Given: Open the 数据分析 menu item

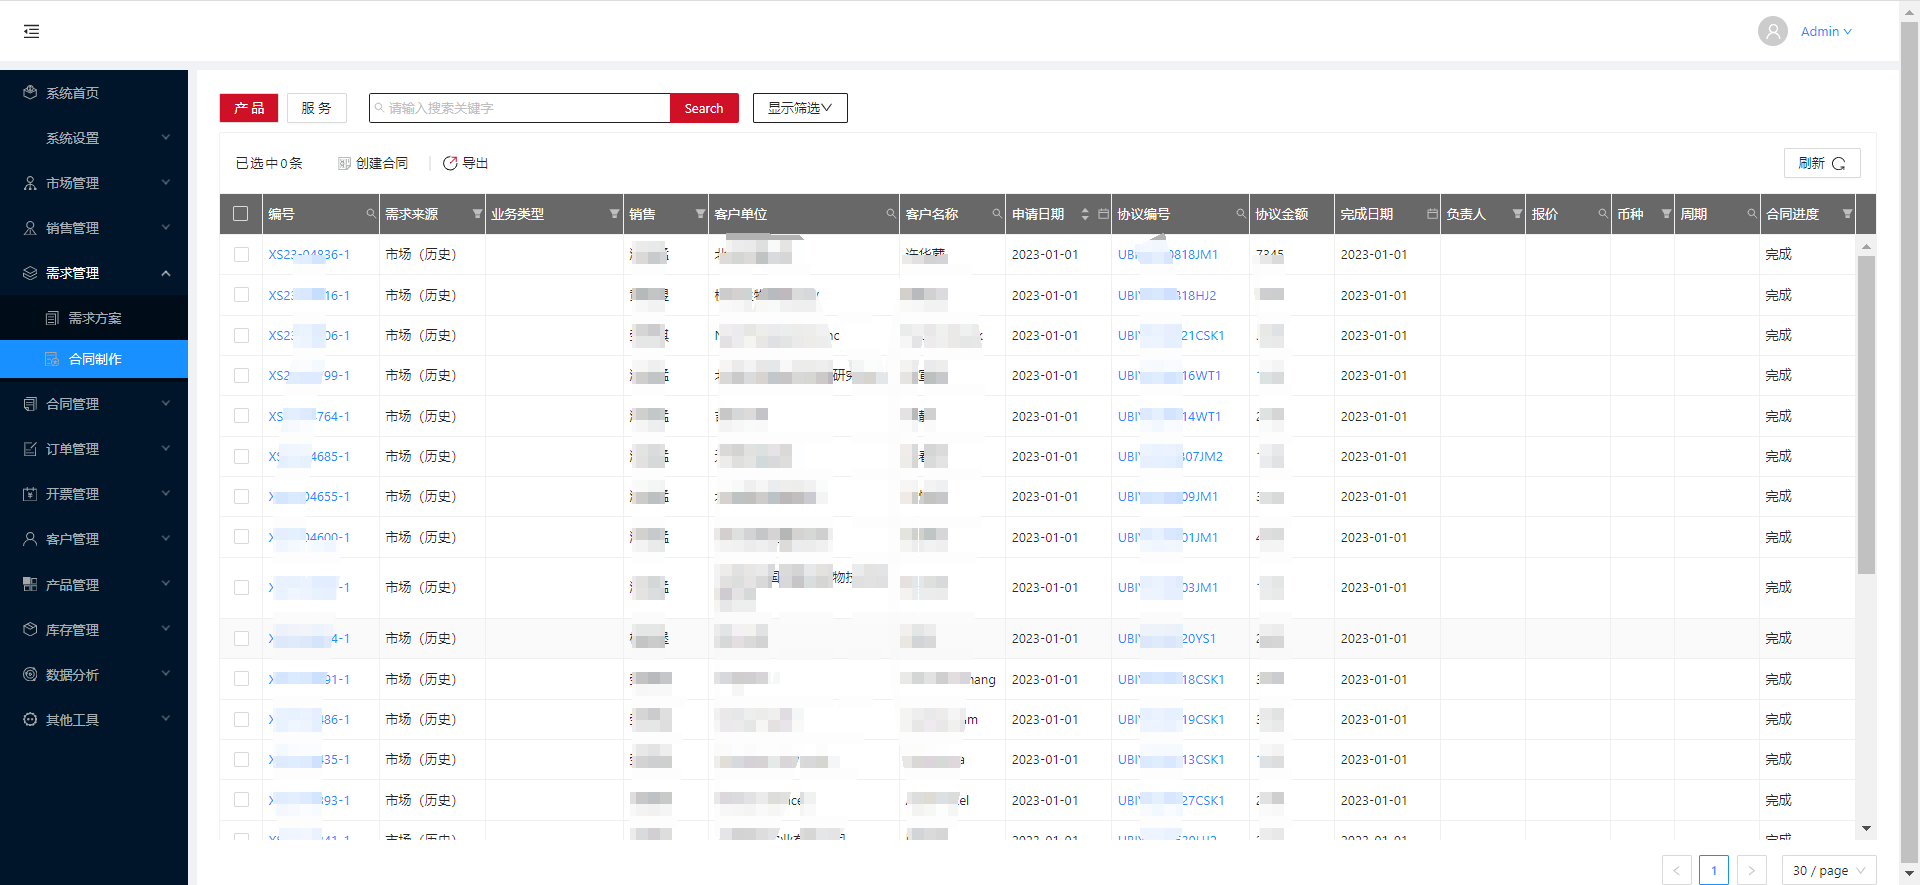Looking at the screenshot, I should (x=94, y=675).
